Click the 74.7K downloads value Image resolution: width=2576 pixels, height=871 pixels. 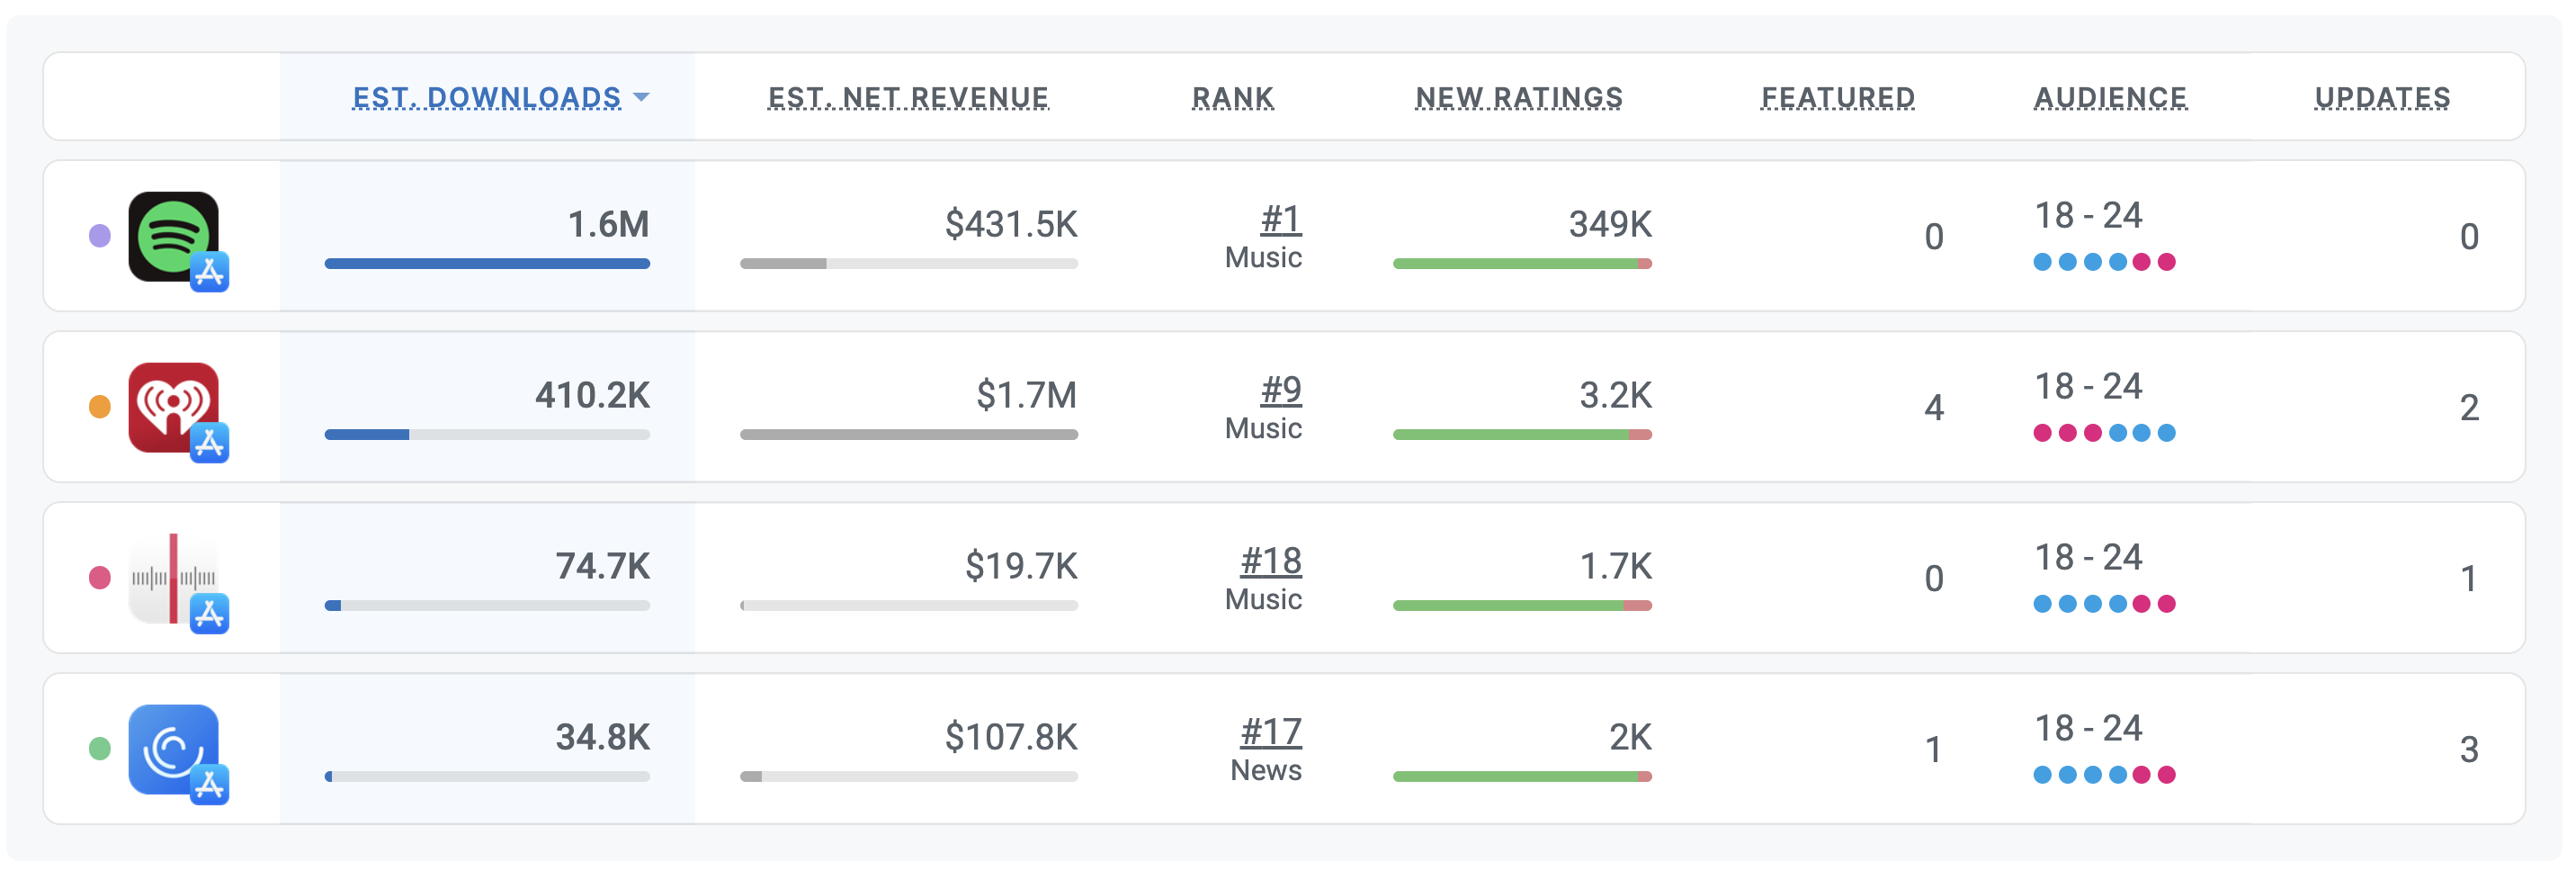(603, 566)
